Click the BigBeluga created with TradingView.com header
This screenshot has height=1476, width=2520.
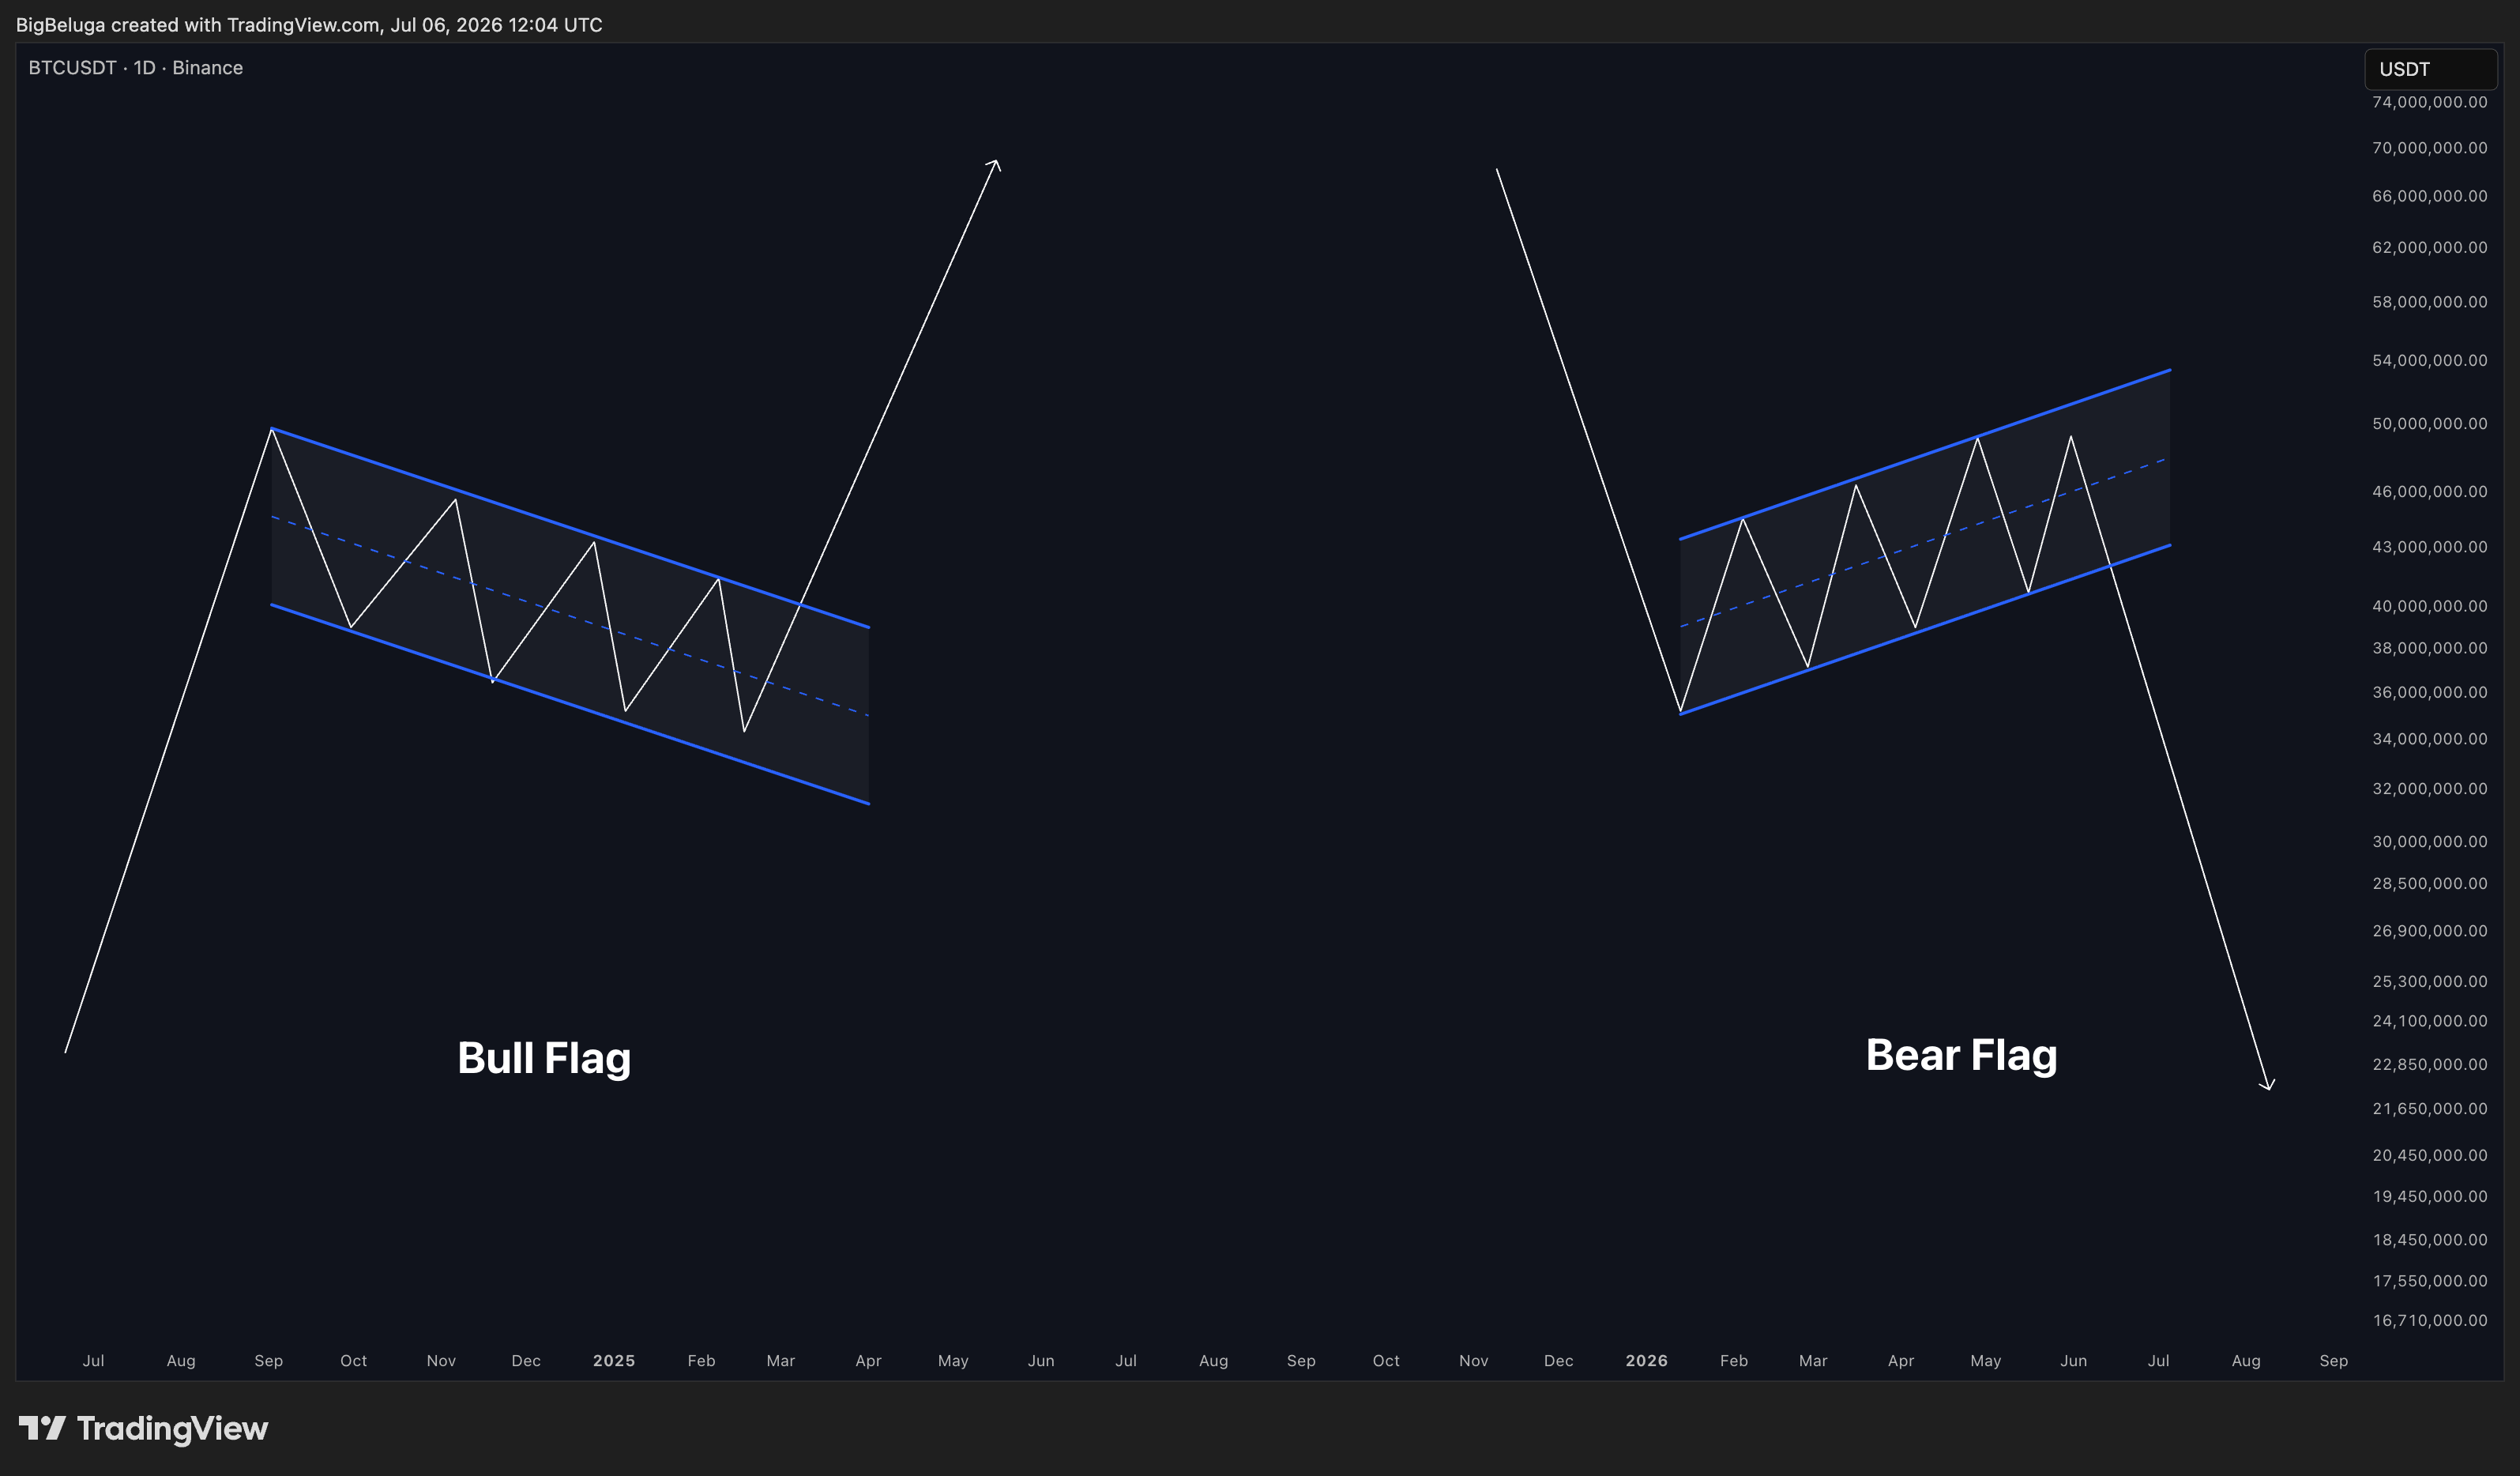pos(309,24)
